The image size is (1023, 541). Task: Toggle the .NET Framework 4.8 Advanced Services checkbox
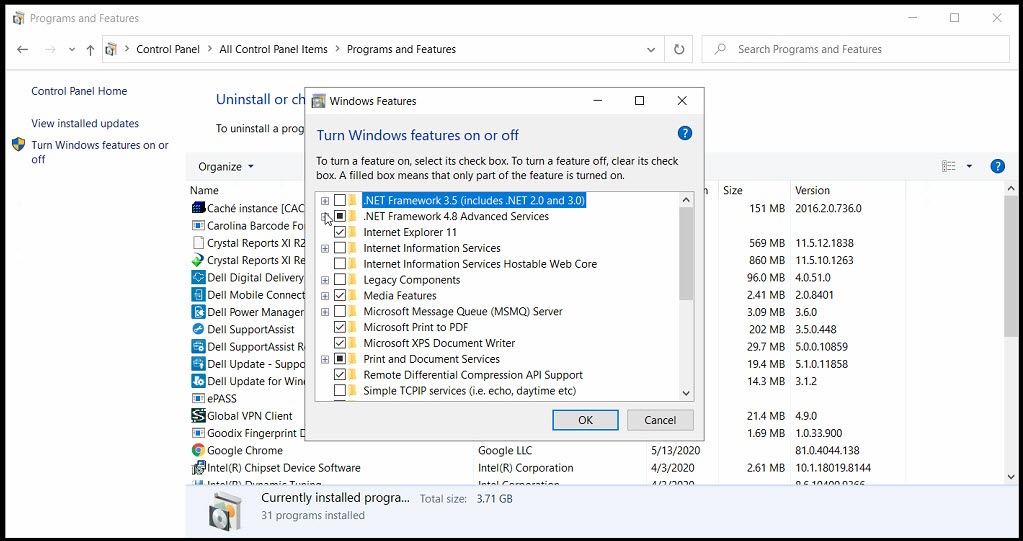(x=340, y=216)
